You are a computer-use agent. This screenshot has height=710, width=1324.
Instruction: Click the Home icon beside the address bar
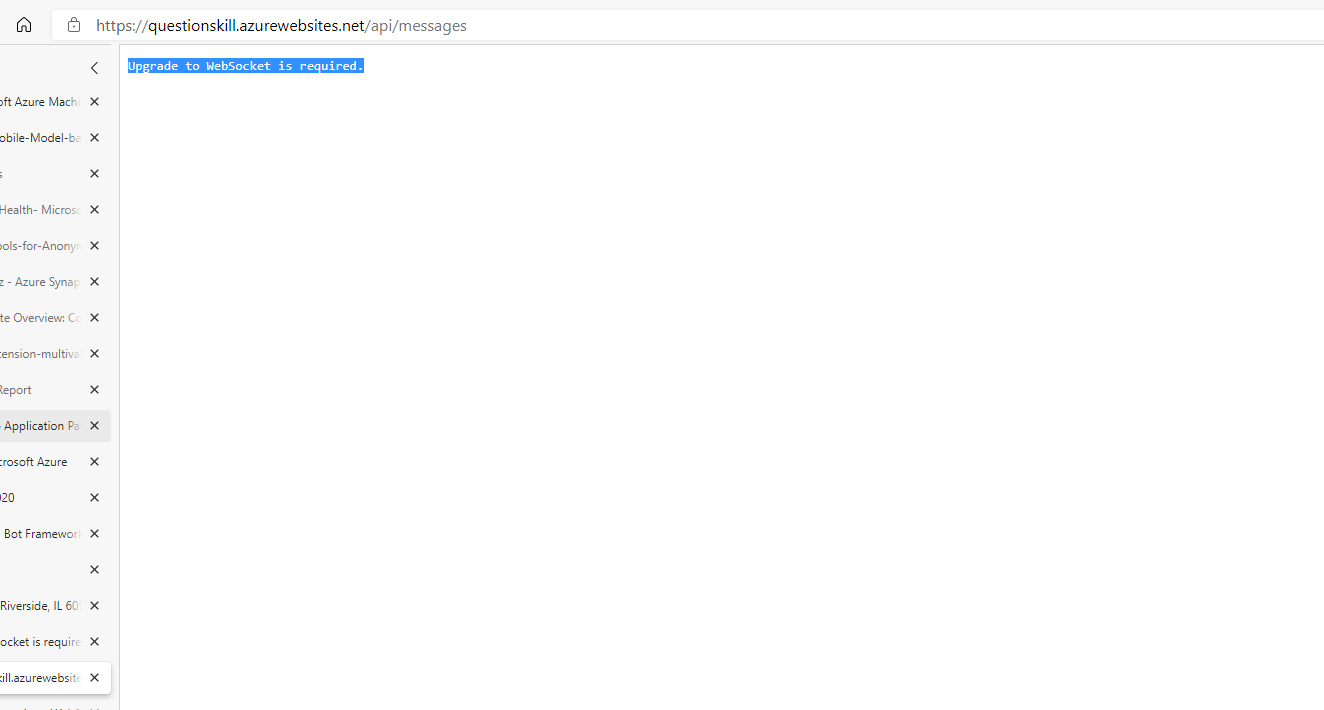click(23, 25)
